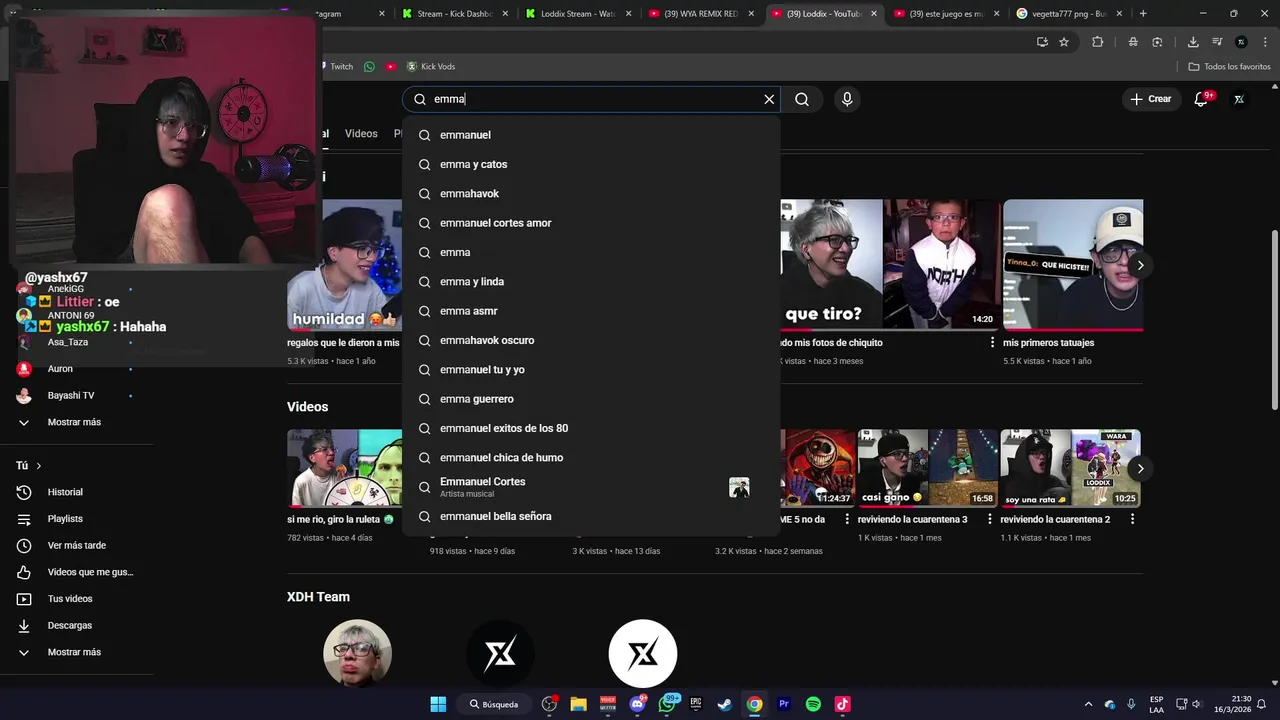Image resolution: width=1280 pixels, height=720 pixels.
Task: Open 'Tus videos' in the sidebar
Action: pos(76,599)
